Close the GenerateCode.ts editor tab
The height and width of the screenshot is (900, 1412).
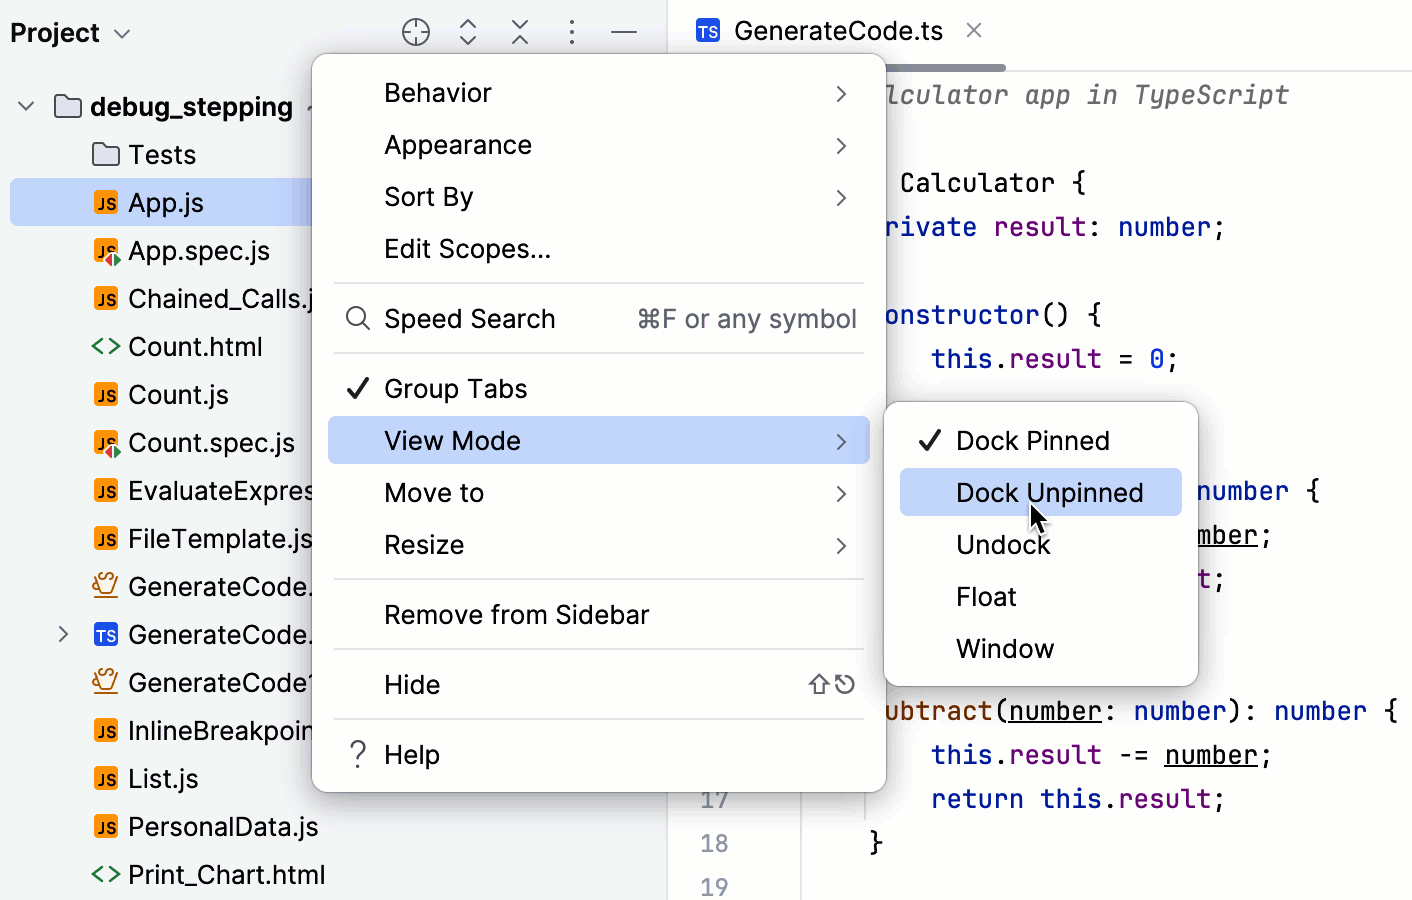pyautogui.click(x=974, y=30)
